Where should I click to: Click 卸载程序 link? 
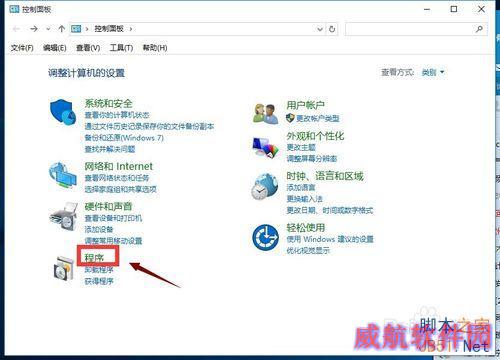[x=99, y=270]
